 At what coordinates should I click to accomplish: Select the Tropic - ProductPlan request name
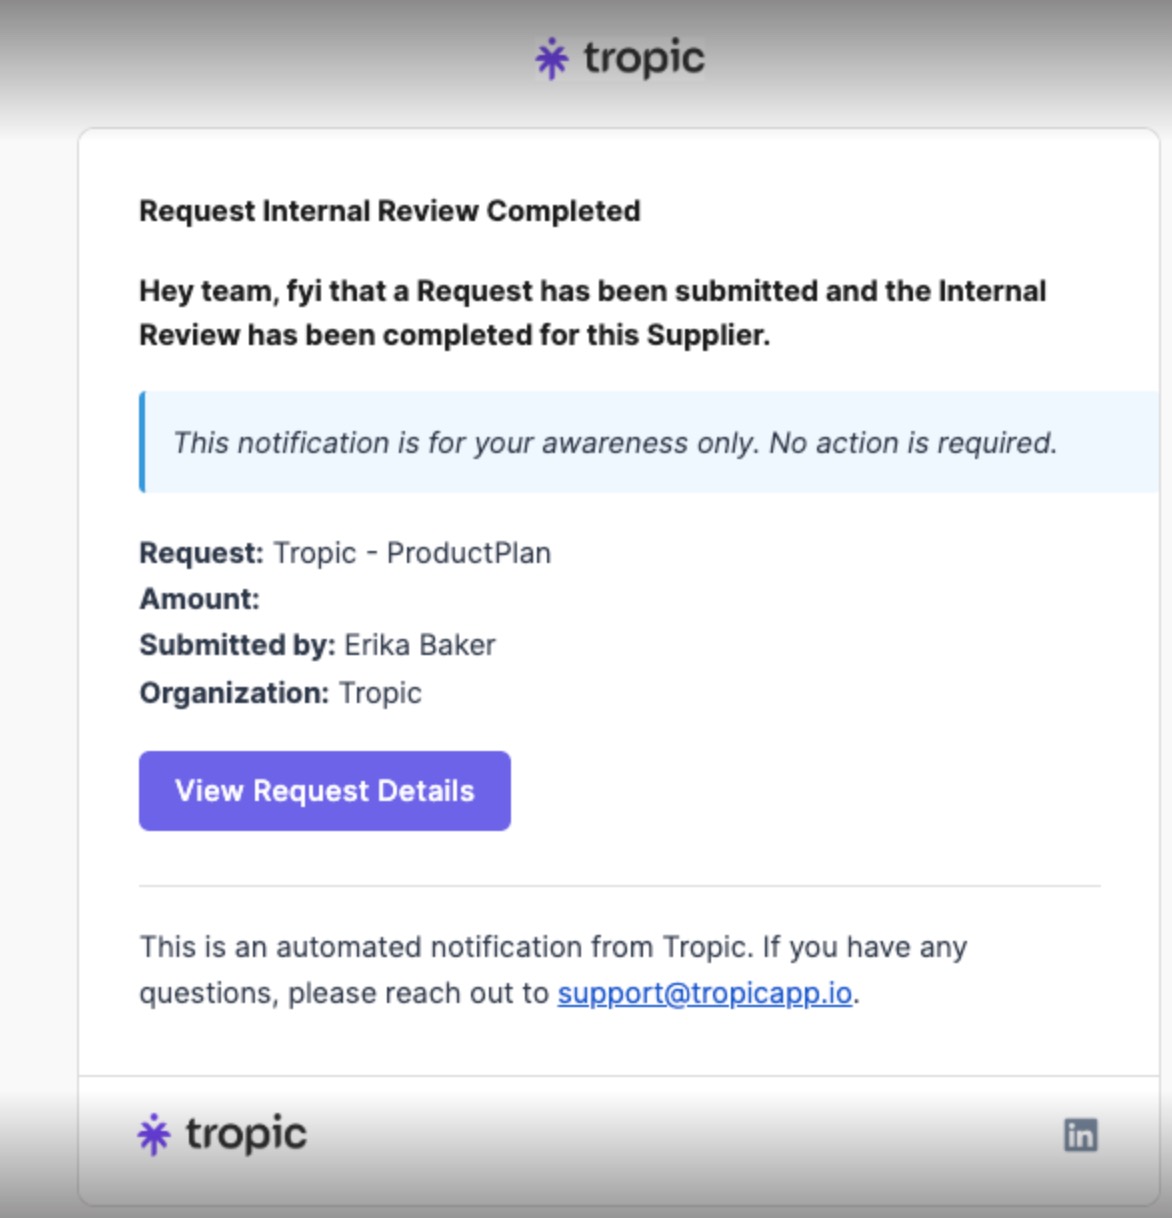tap(412, 553)
